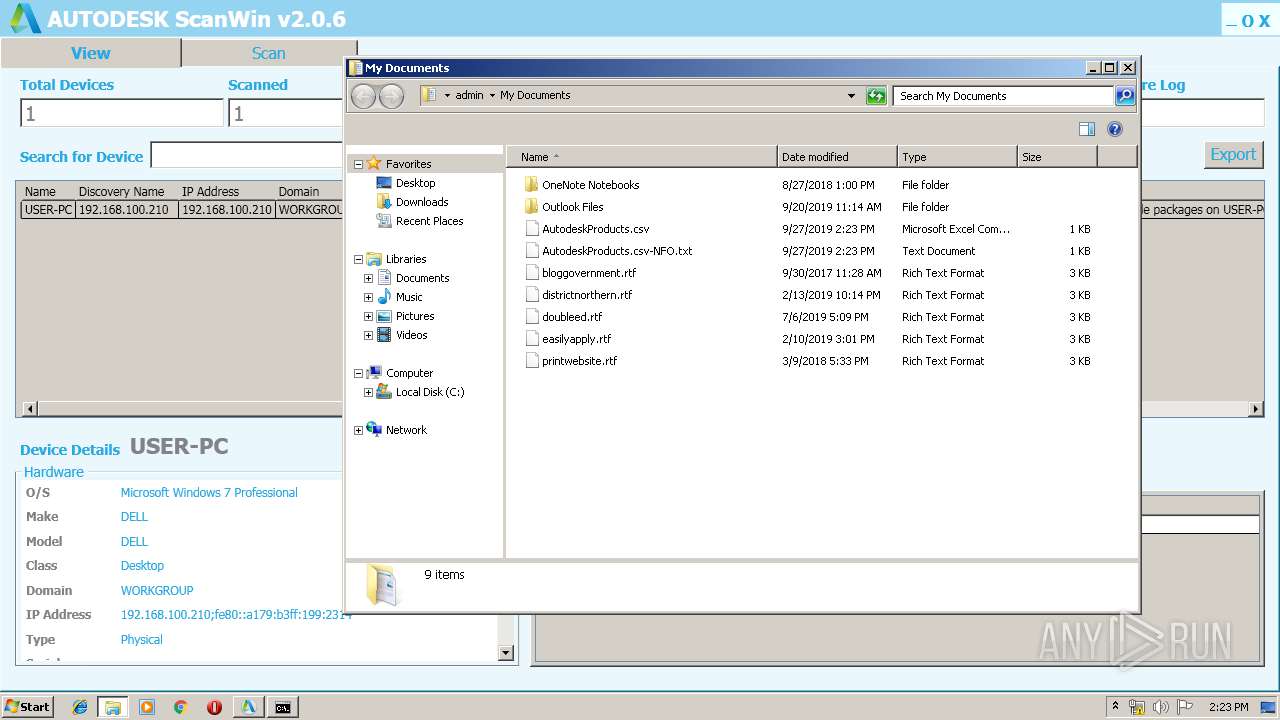This screenshot has width=1280, height=720.
Task: Collapse the Favorites tree section
Action: point(358,164)
